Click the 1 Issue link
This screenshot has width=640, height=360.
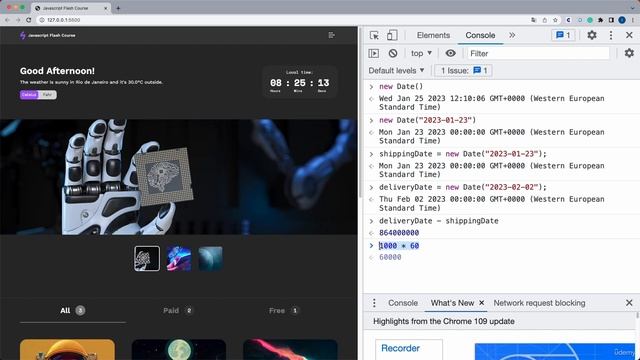[x=463, y=71]
